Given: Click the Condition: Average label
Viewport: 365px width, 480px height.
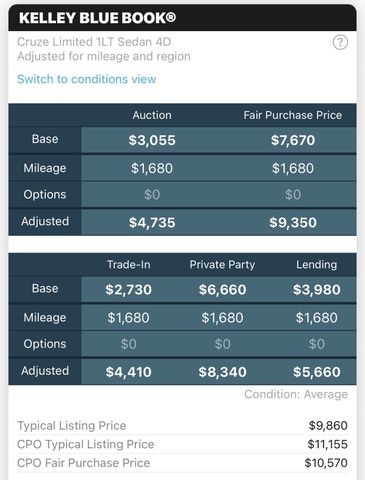Looking at the screenshot, I should point(296,394).
